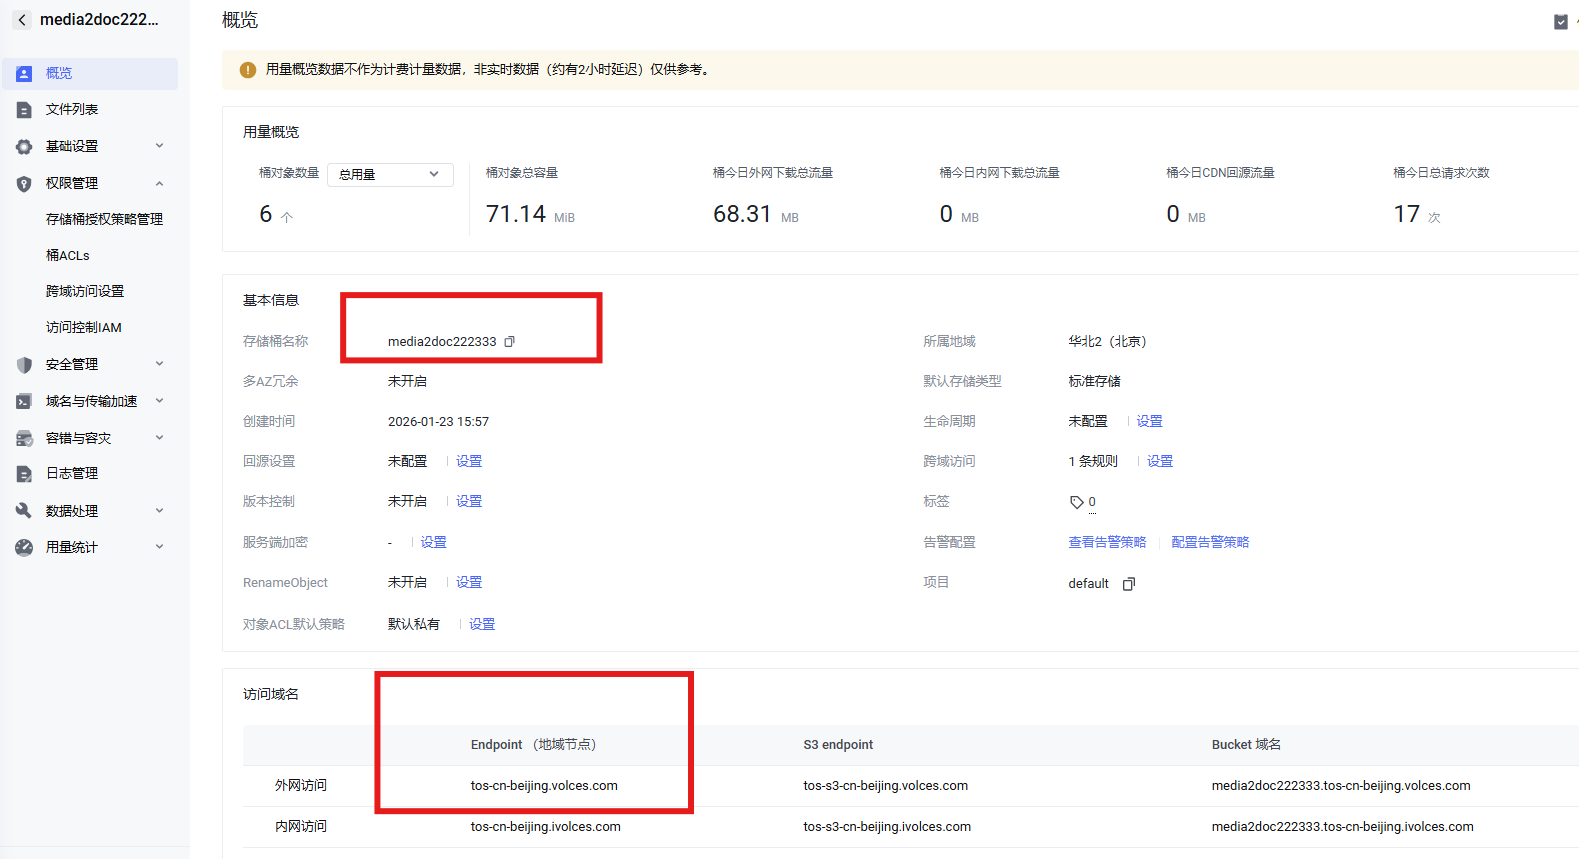Click 设置 link for 生命周期
1579x859 pixels.
[x=1149, y=422]
